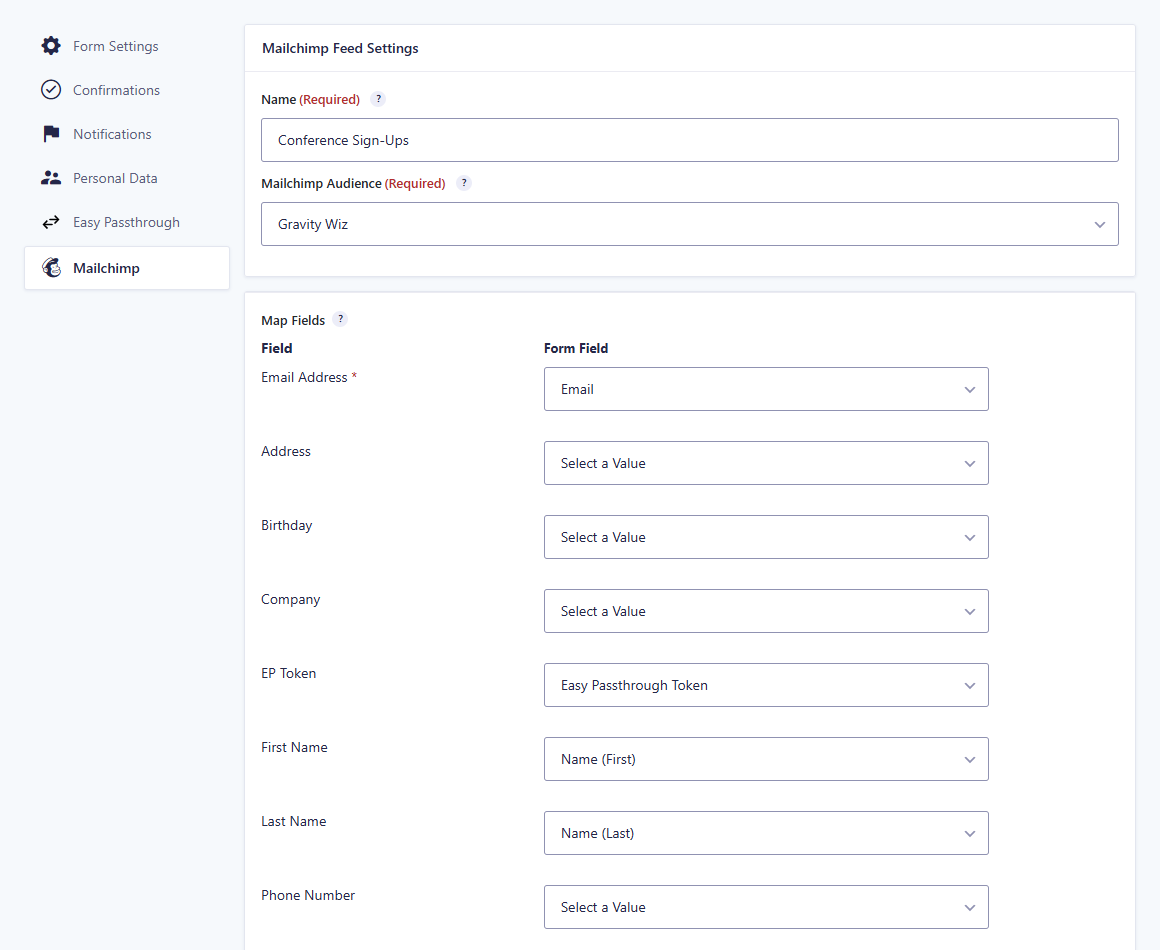
Task: Click the Form Field column header
Action: (576, 348)
